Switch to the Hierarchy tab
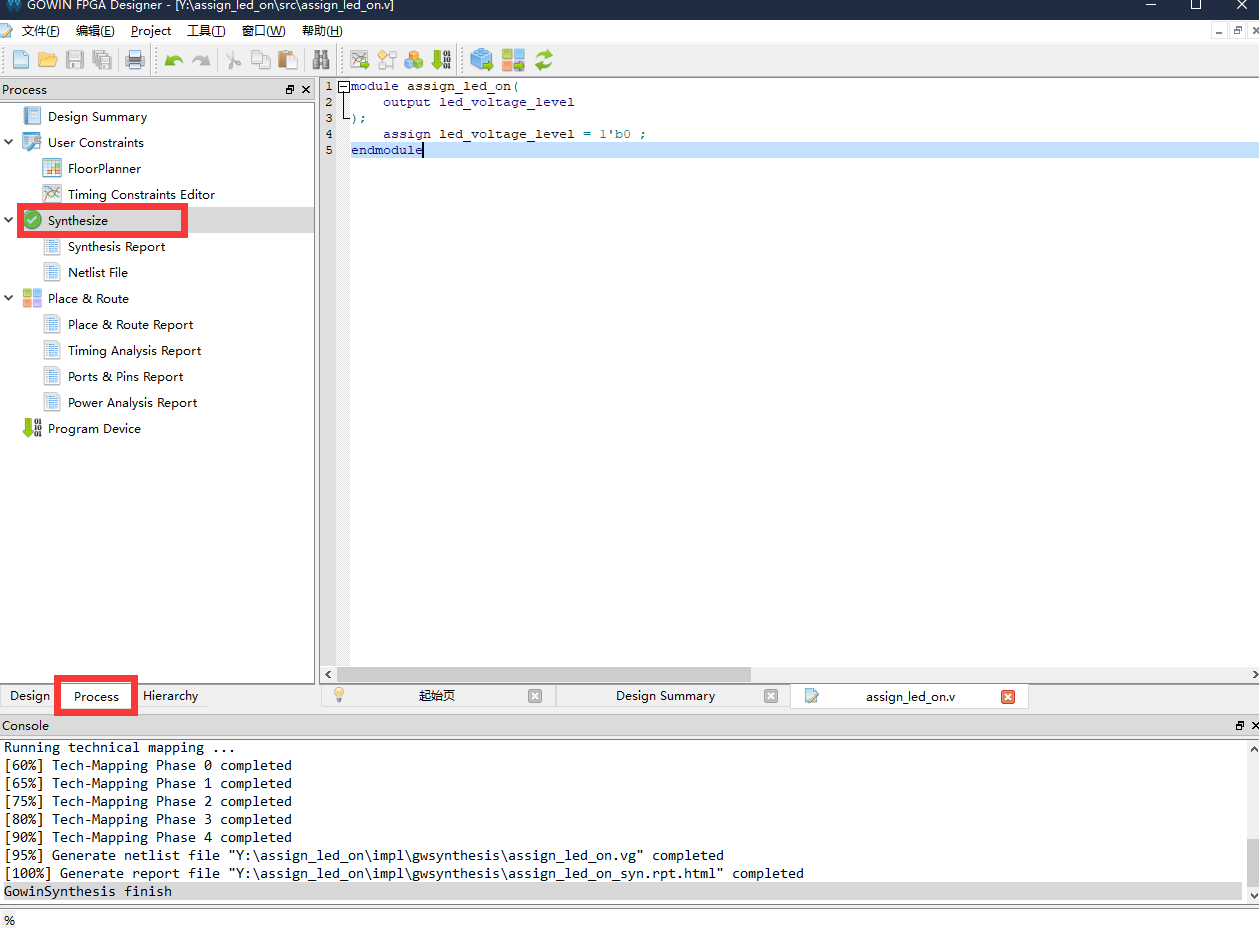 coord(171,696)
